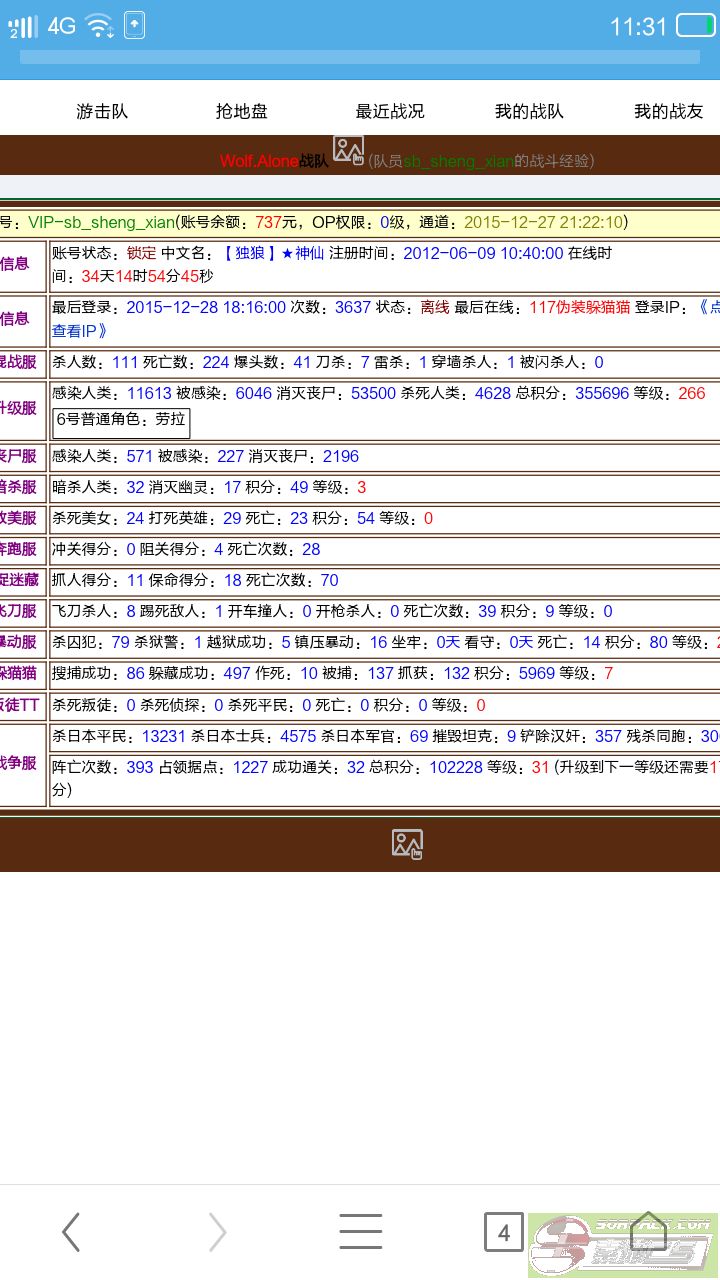Switch to the 游击队 tab

[102, 111]
